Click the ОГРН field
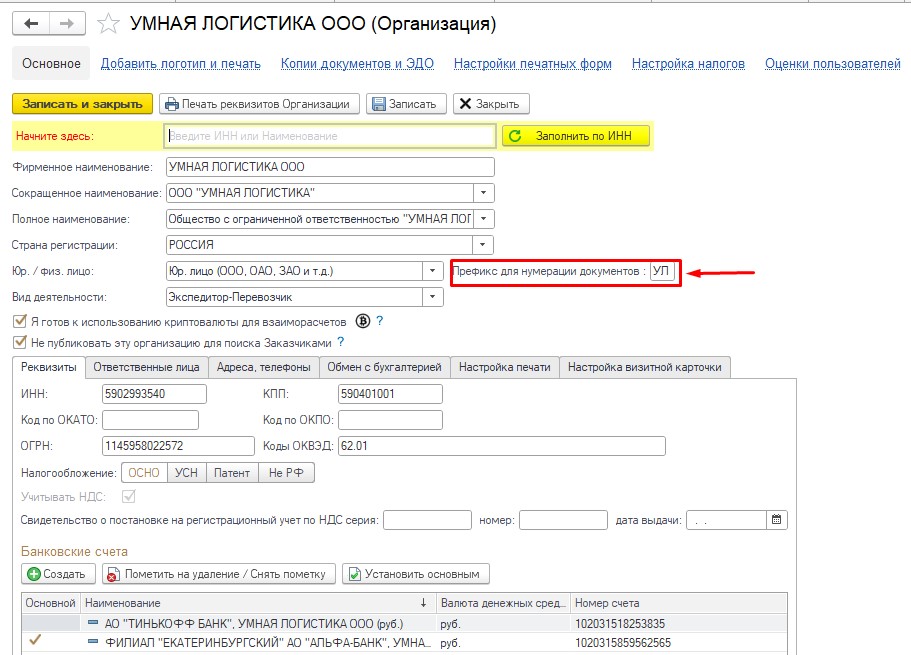Image resolution: width=911 pixels, height=655 pixels. coord(178,446)
